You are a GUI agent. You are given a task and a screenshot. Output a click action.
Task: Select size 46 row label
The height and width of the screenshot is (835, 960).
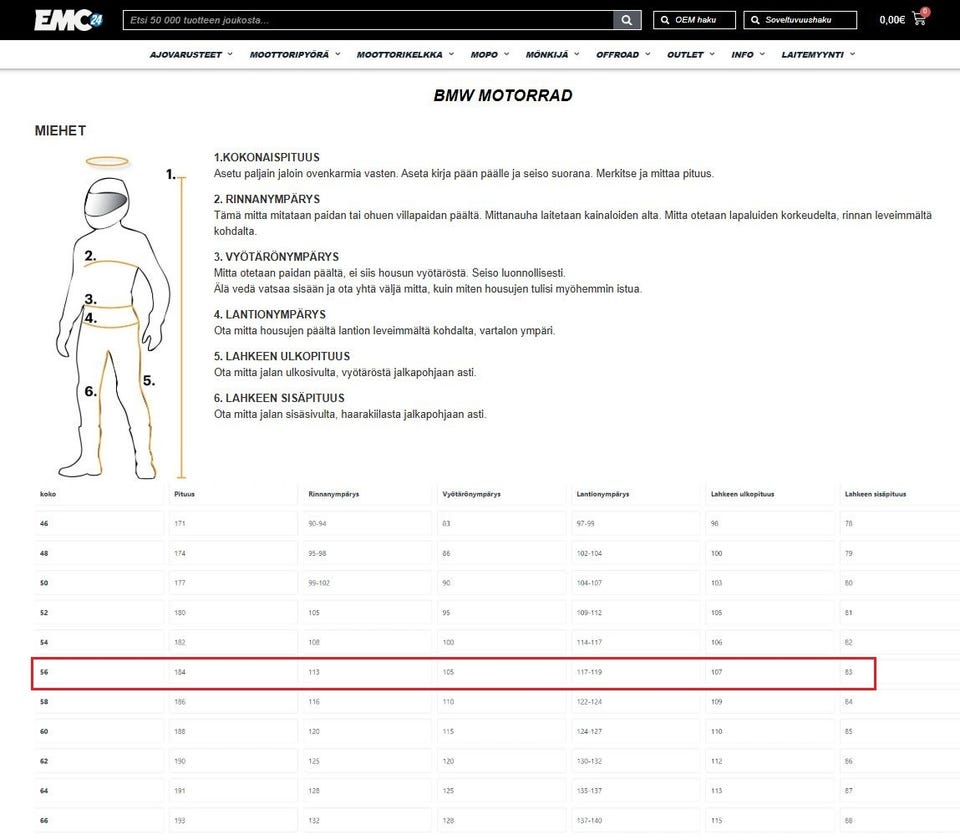coord(44,523)
